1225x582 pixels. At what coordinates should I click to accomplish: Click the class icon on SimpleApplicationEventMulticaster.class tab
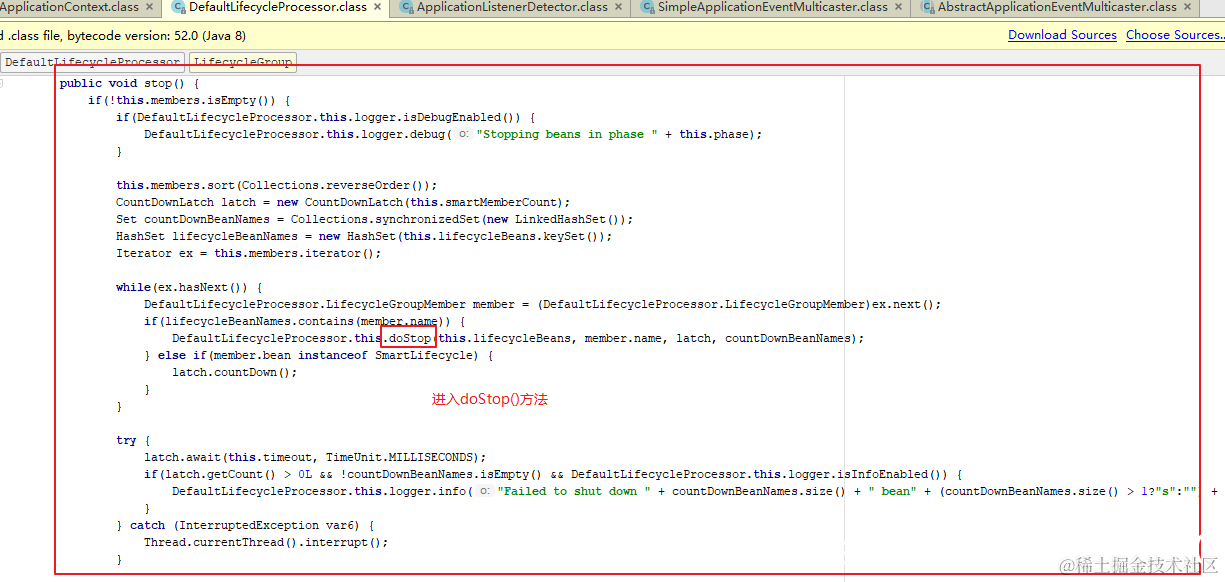tap(648, 7)
